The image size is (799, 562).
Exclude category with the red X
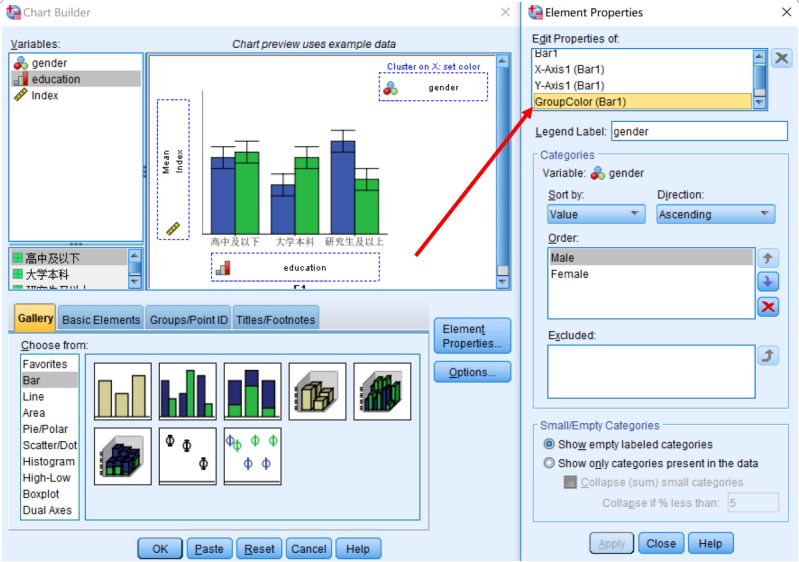[x=768, y=306]
